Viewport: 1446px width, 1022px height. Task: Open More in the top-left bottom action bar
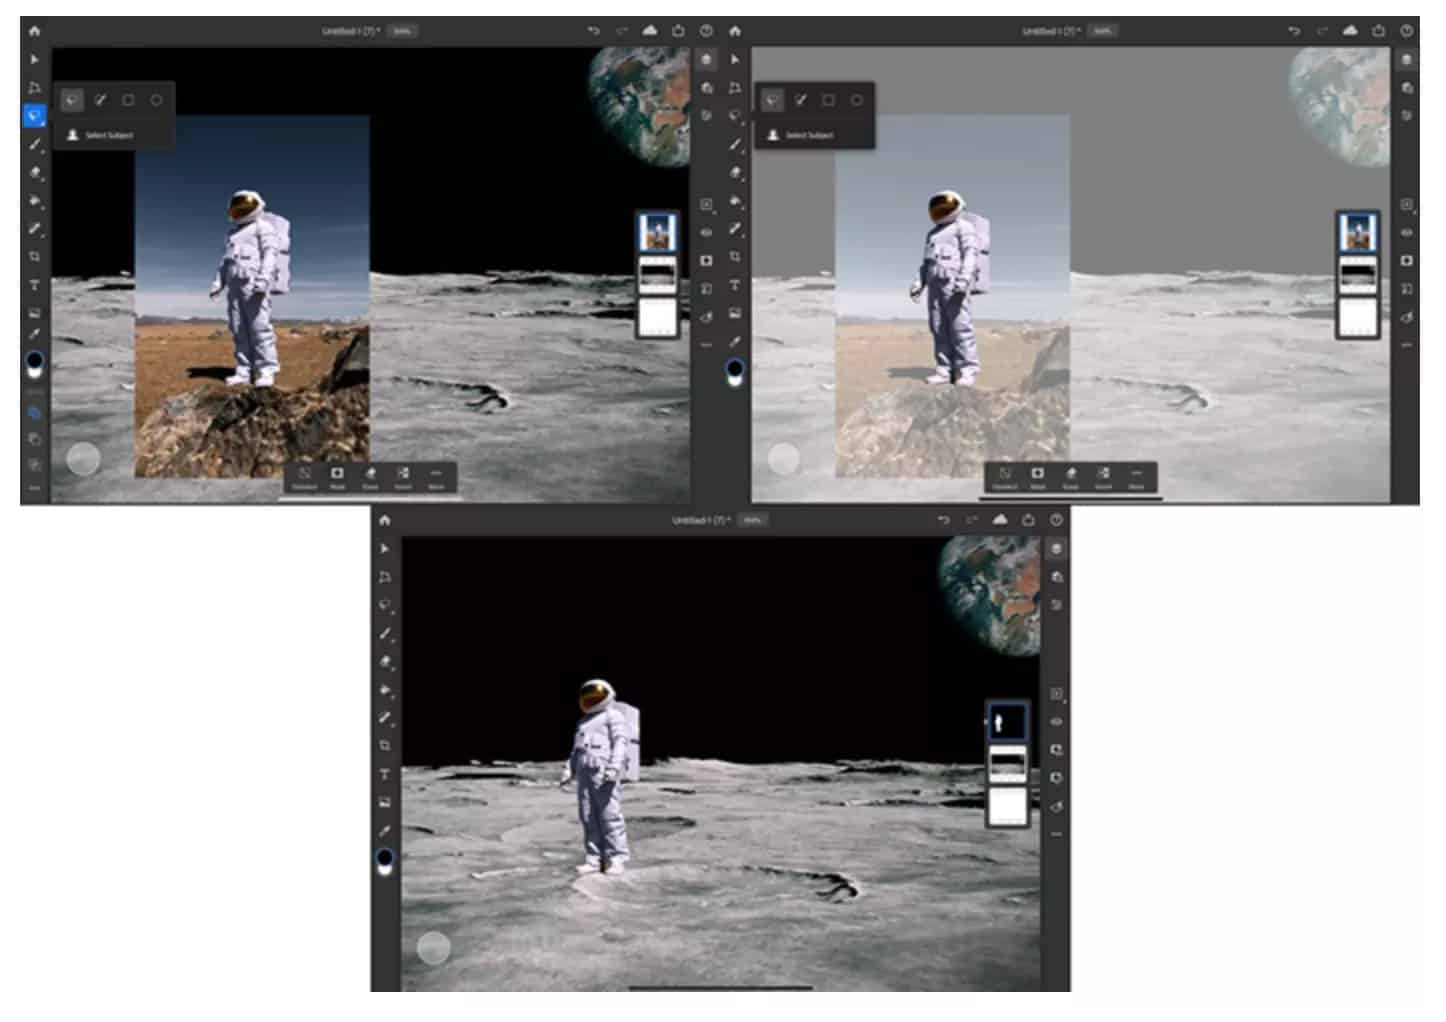tap(436, 477)
